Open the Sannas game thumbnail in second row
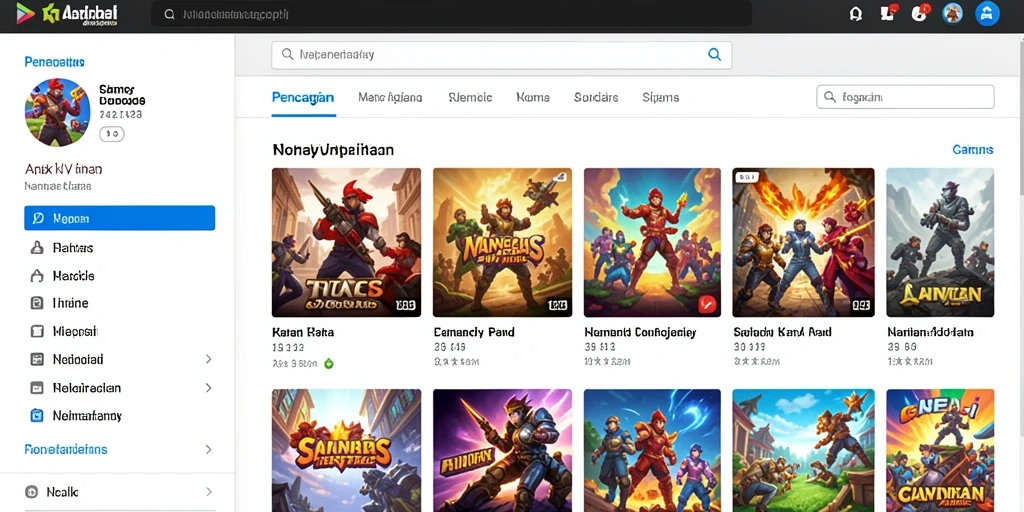The height and width of the screenshot is (512, 1024). coord(346,451)
